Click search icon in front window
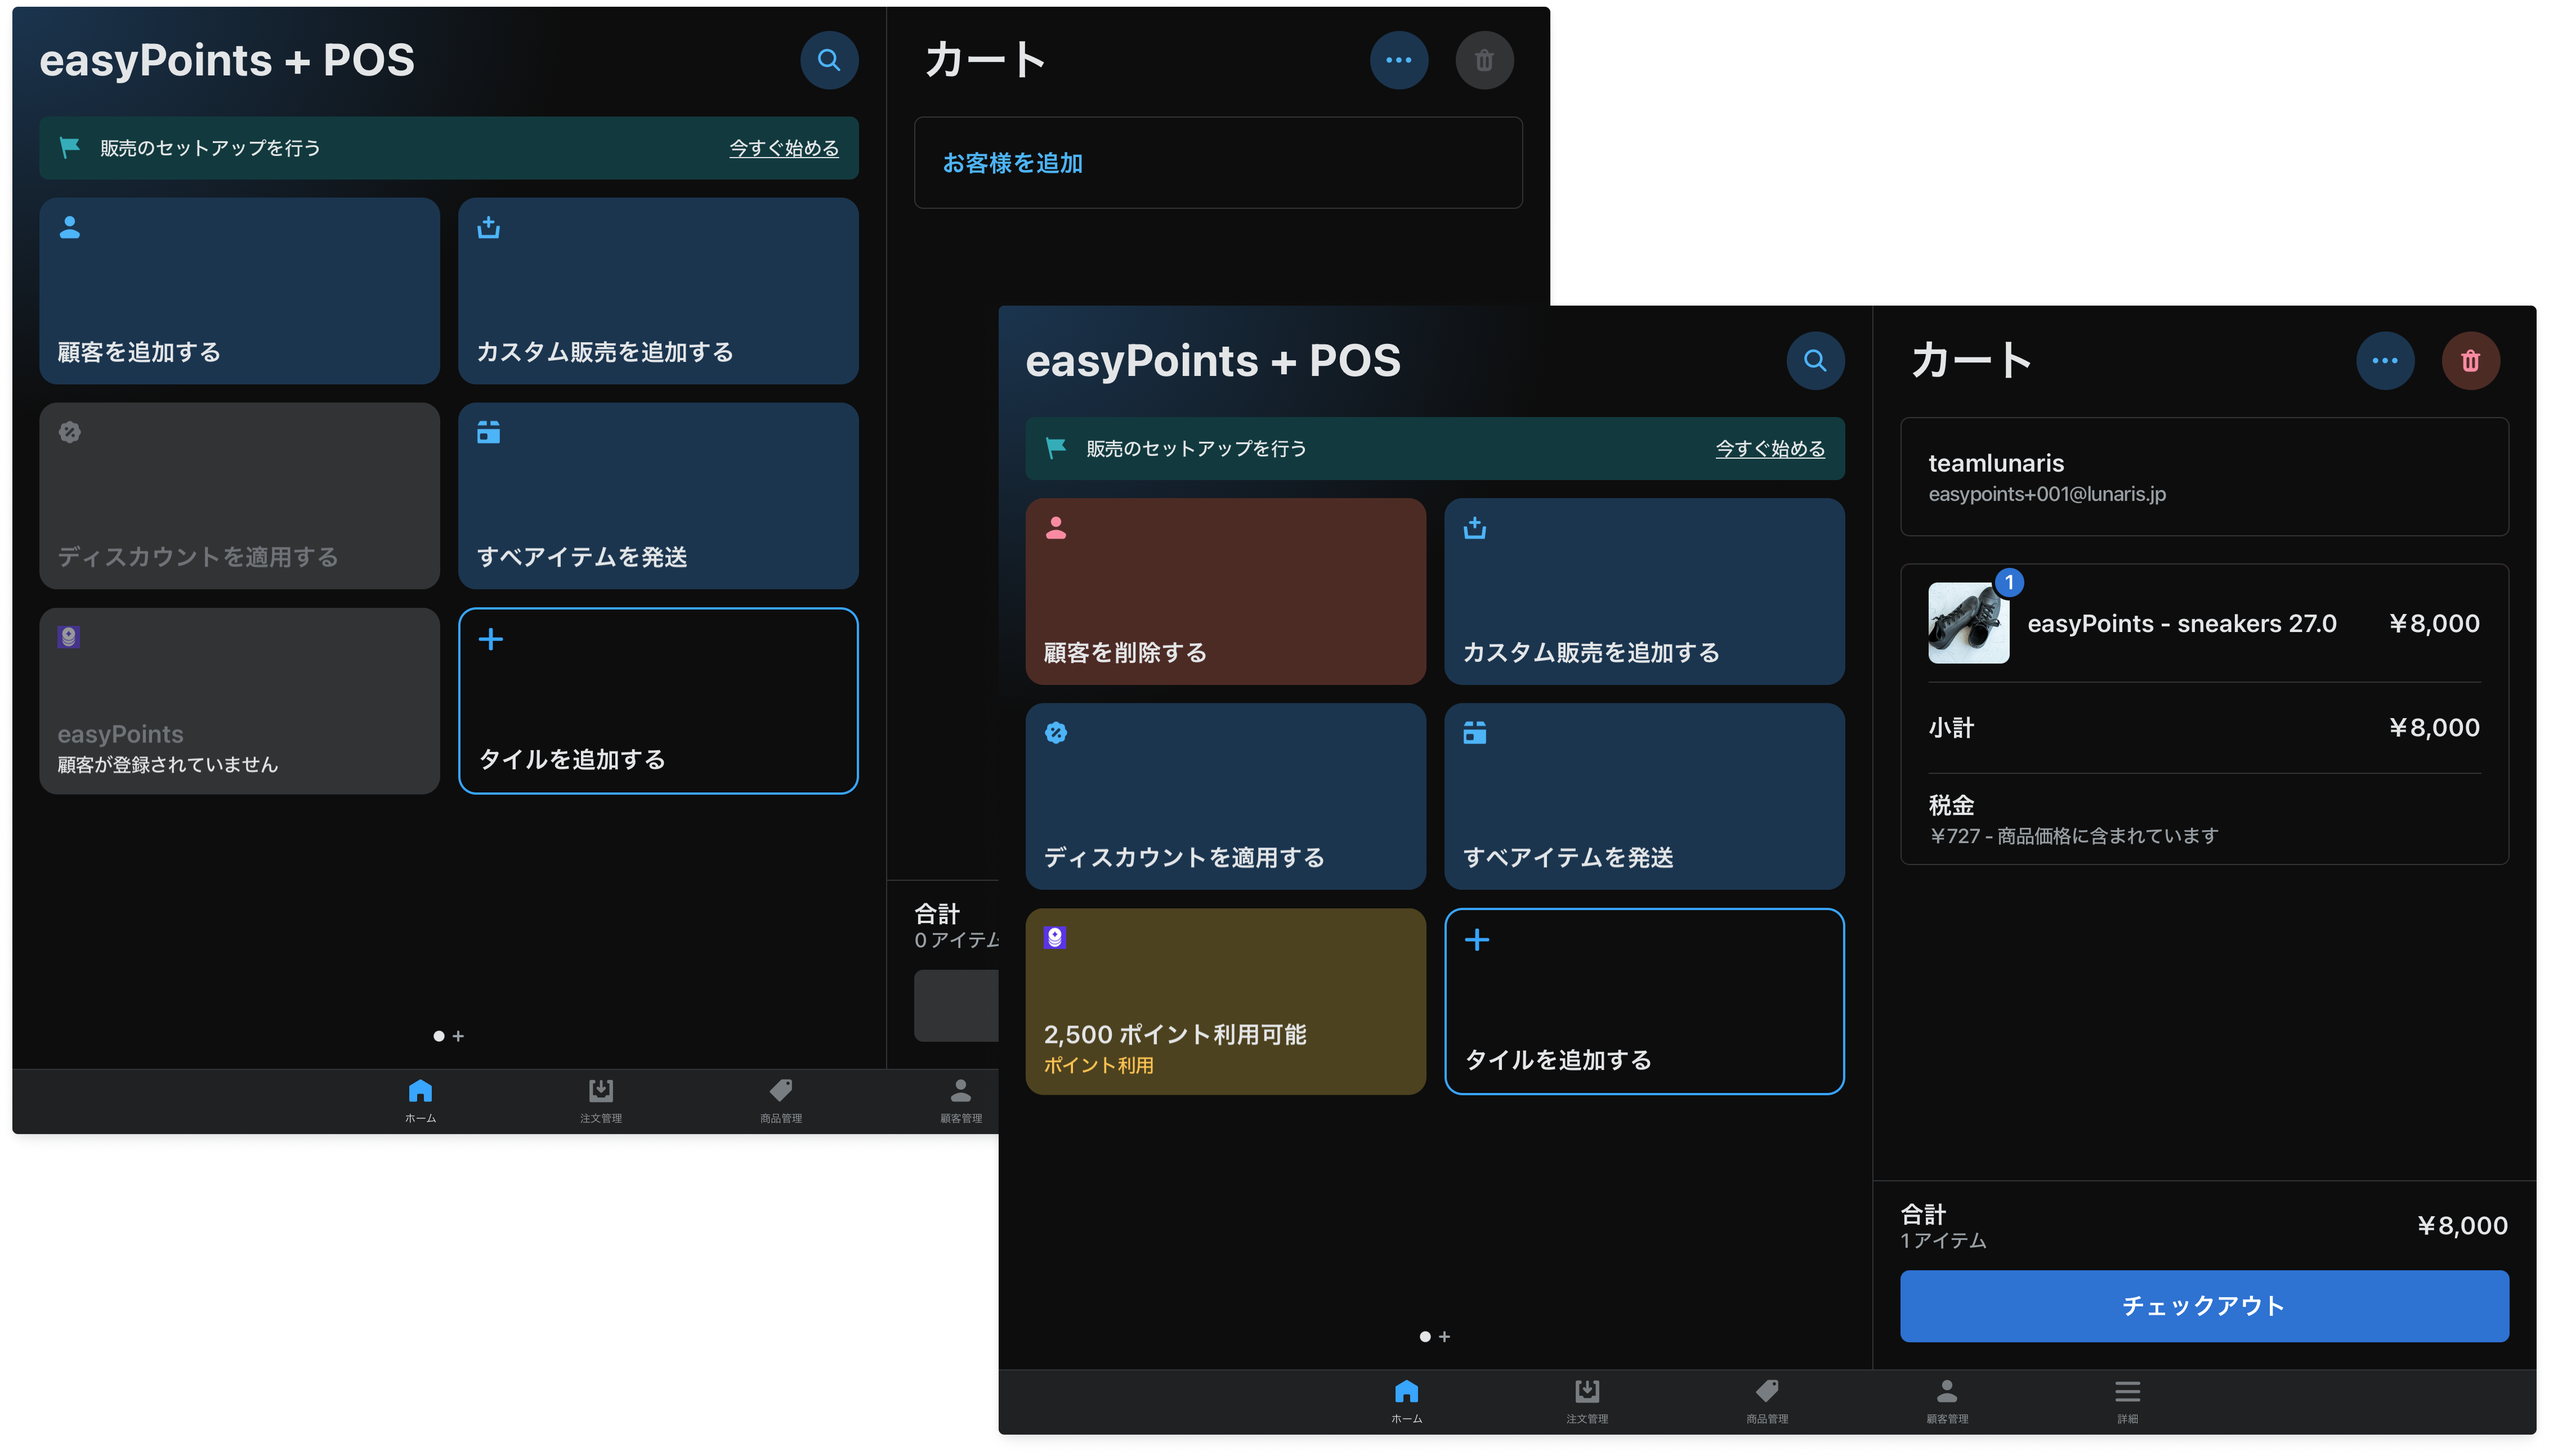Screen dimensions: 2549x1456 click(x=1814, y=361)
